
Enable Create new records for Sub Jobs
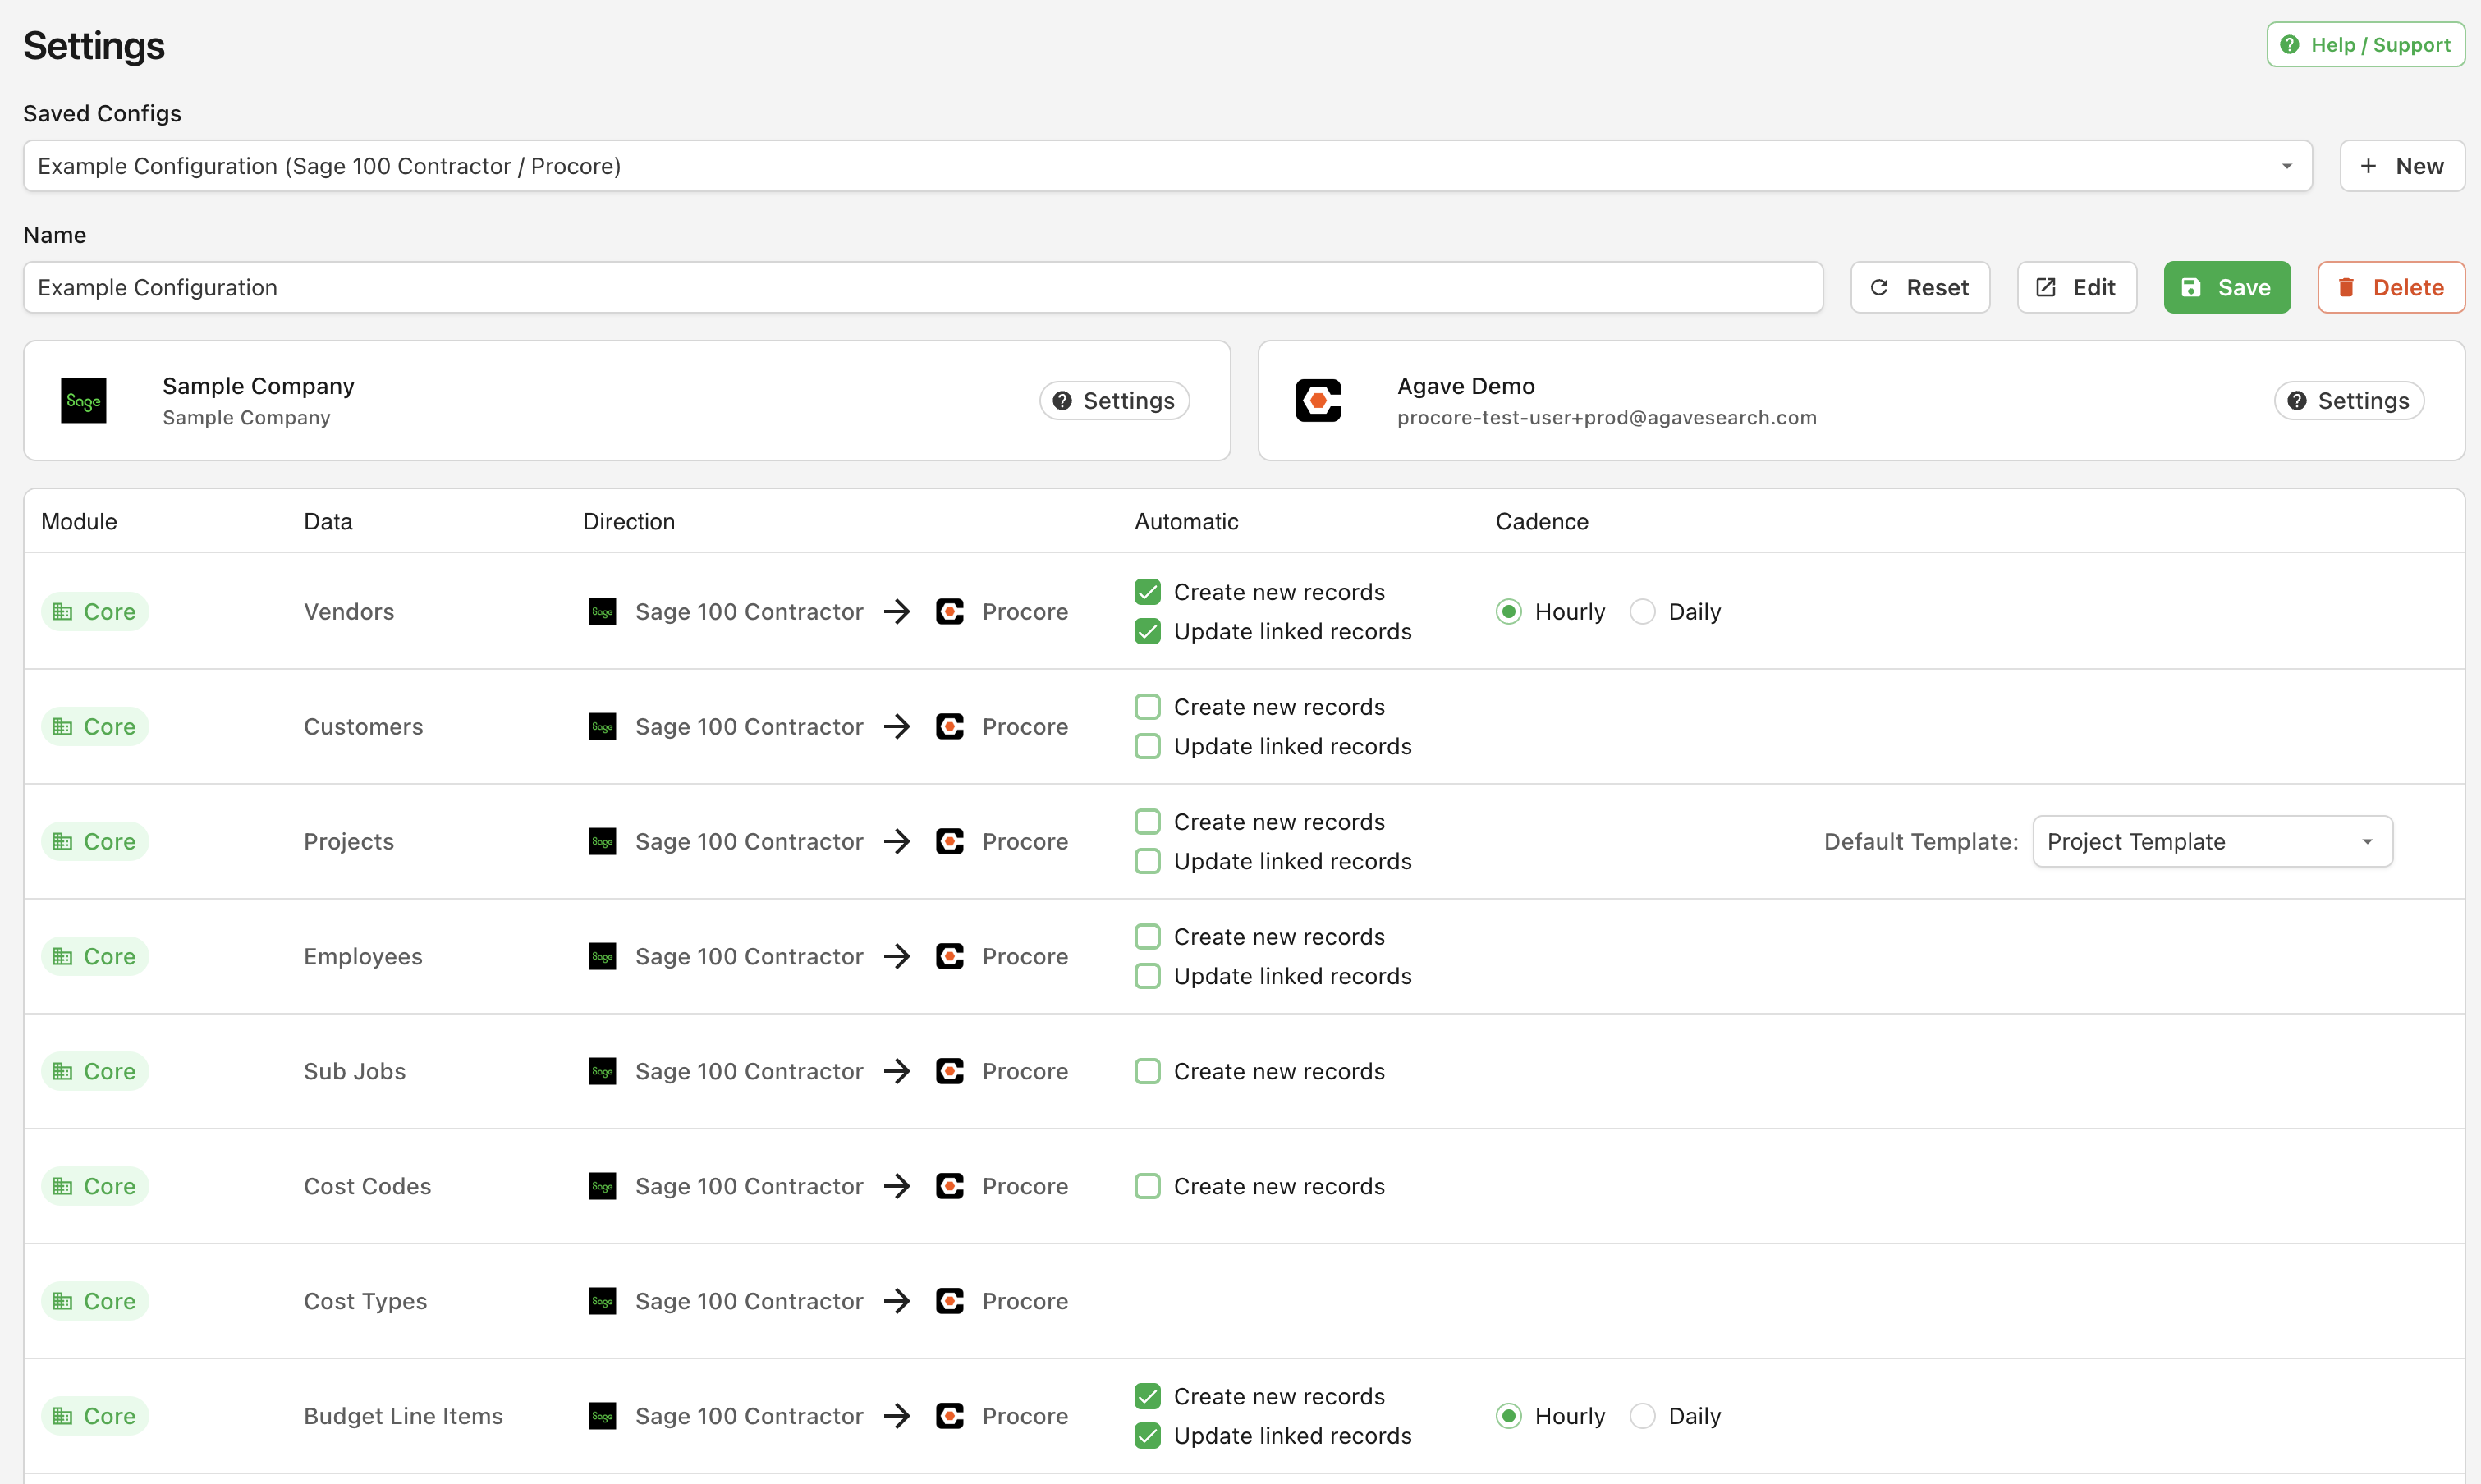[1147, 1071]
